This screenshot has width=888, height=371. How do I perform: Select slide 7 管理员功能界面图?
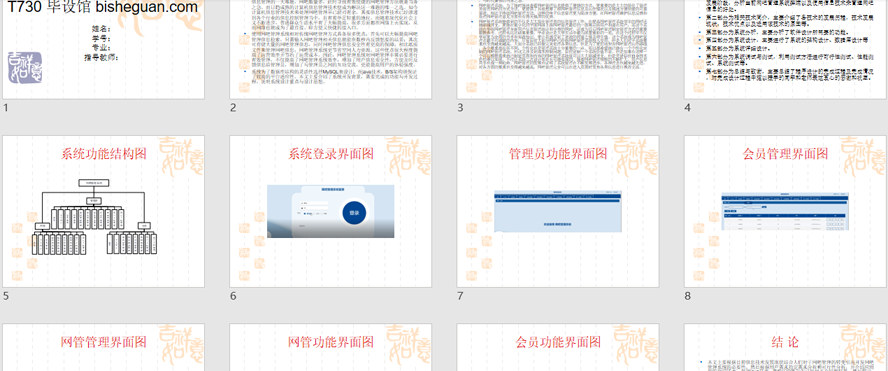(x=558, y=211)
